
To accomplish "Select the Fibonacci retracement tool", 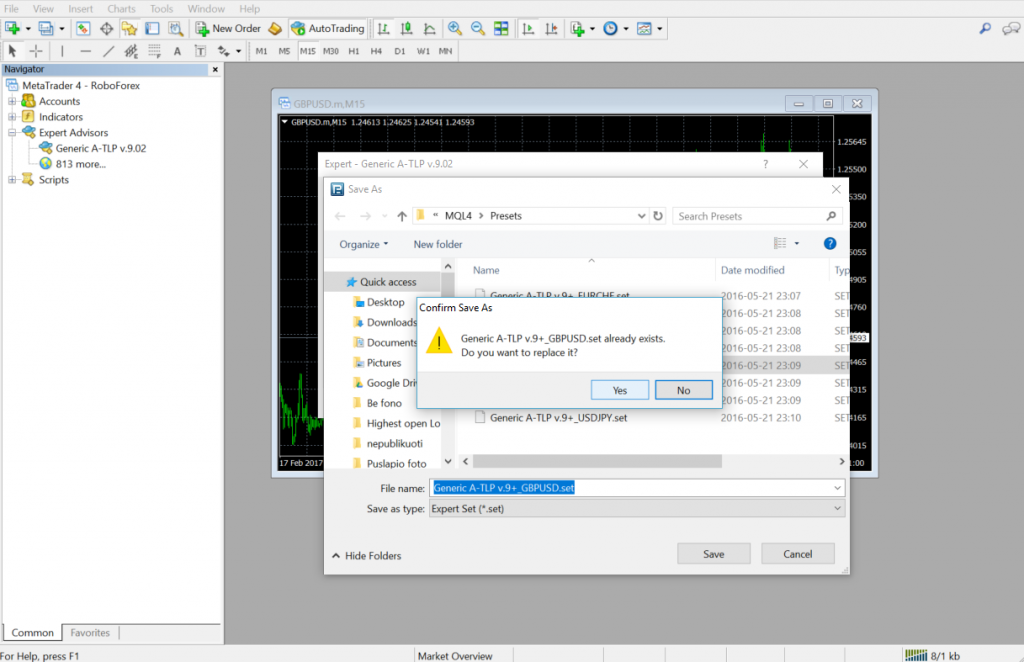I will pos(154,51).
